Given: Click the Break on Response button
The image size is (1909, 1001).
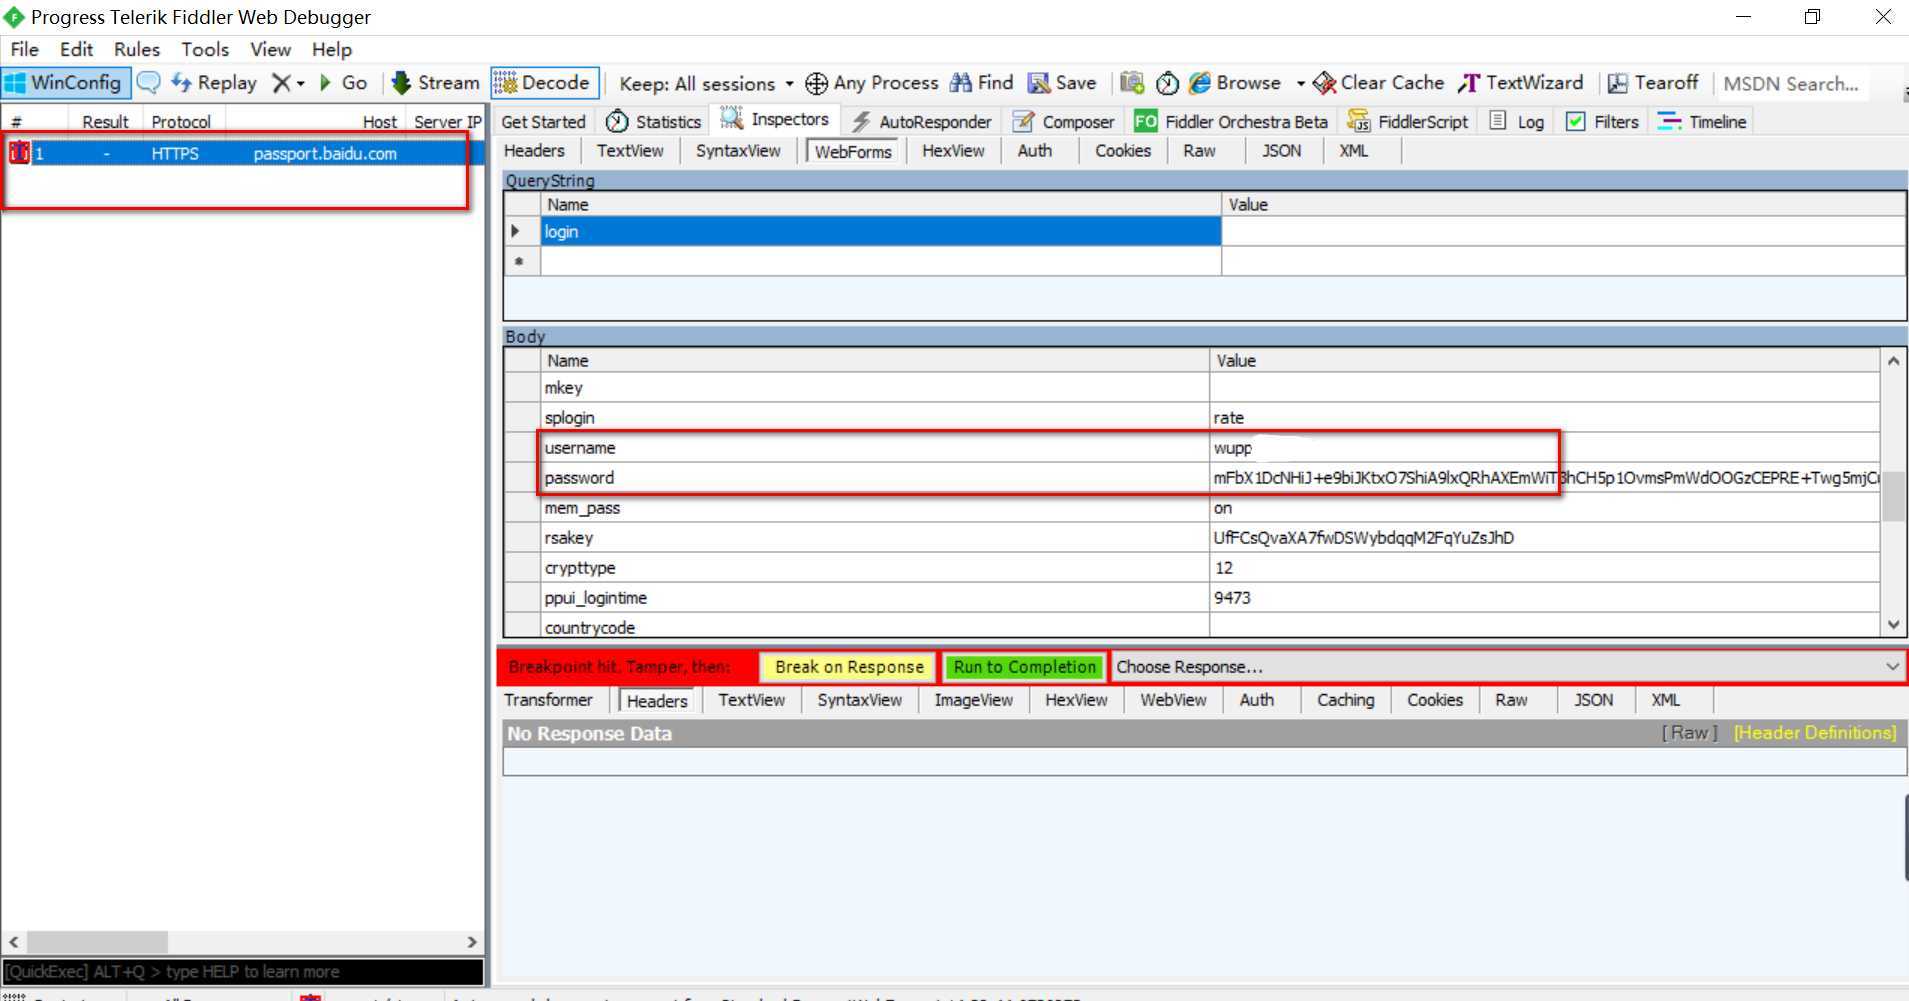Looking at the screenshot, I should click(x=848, y=667).
